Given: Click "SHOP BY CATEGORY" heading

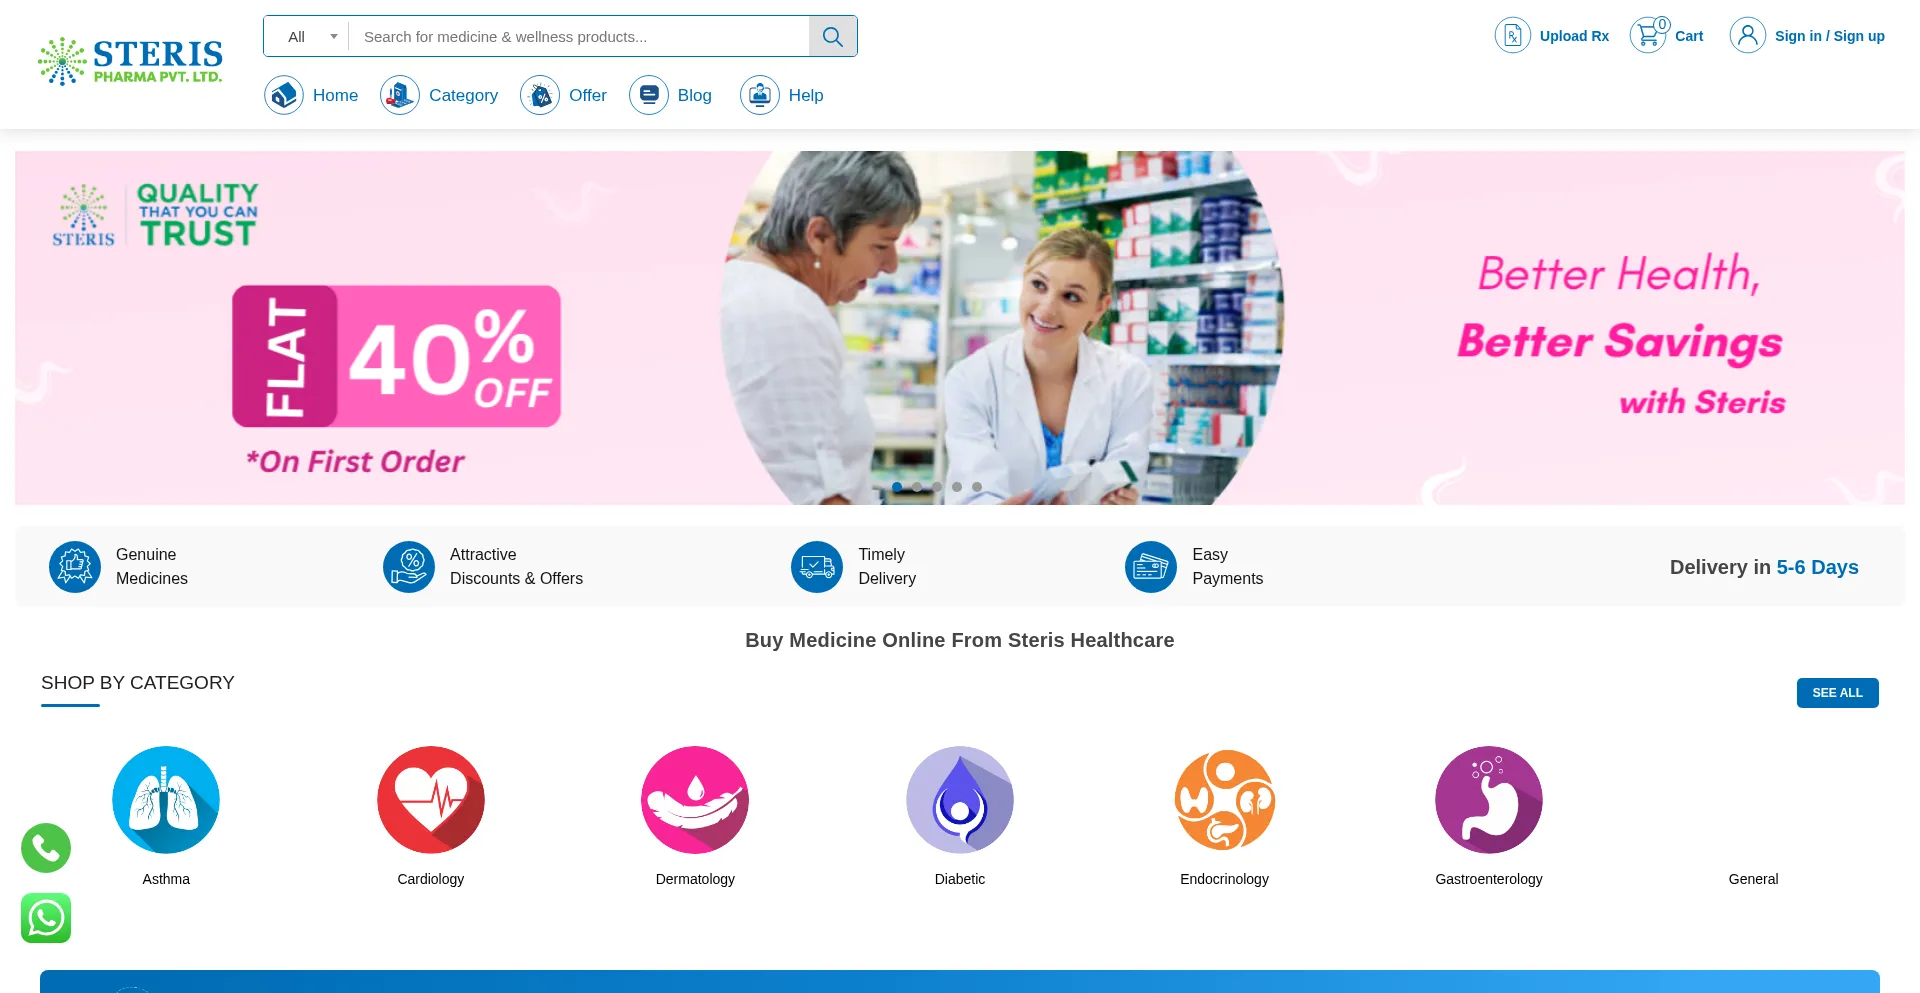Looking at the screenshot, I should 138,683.
